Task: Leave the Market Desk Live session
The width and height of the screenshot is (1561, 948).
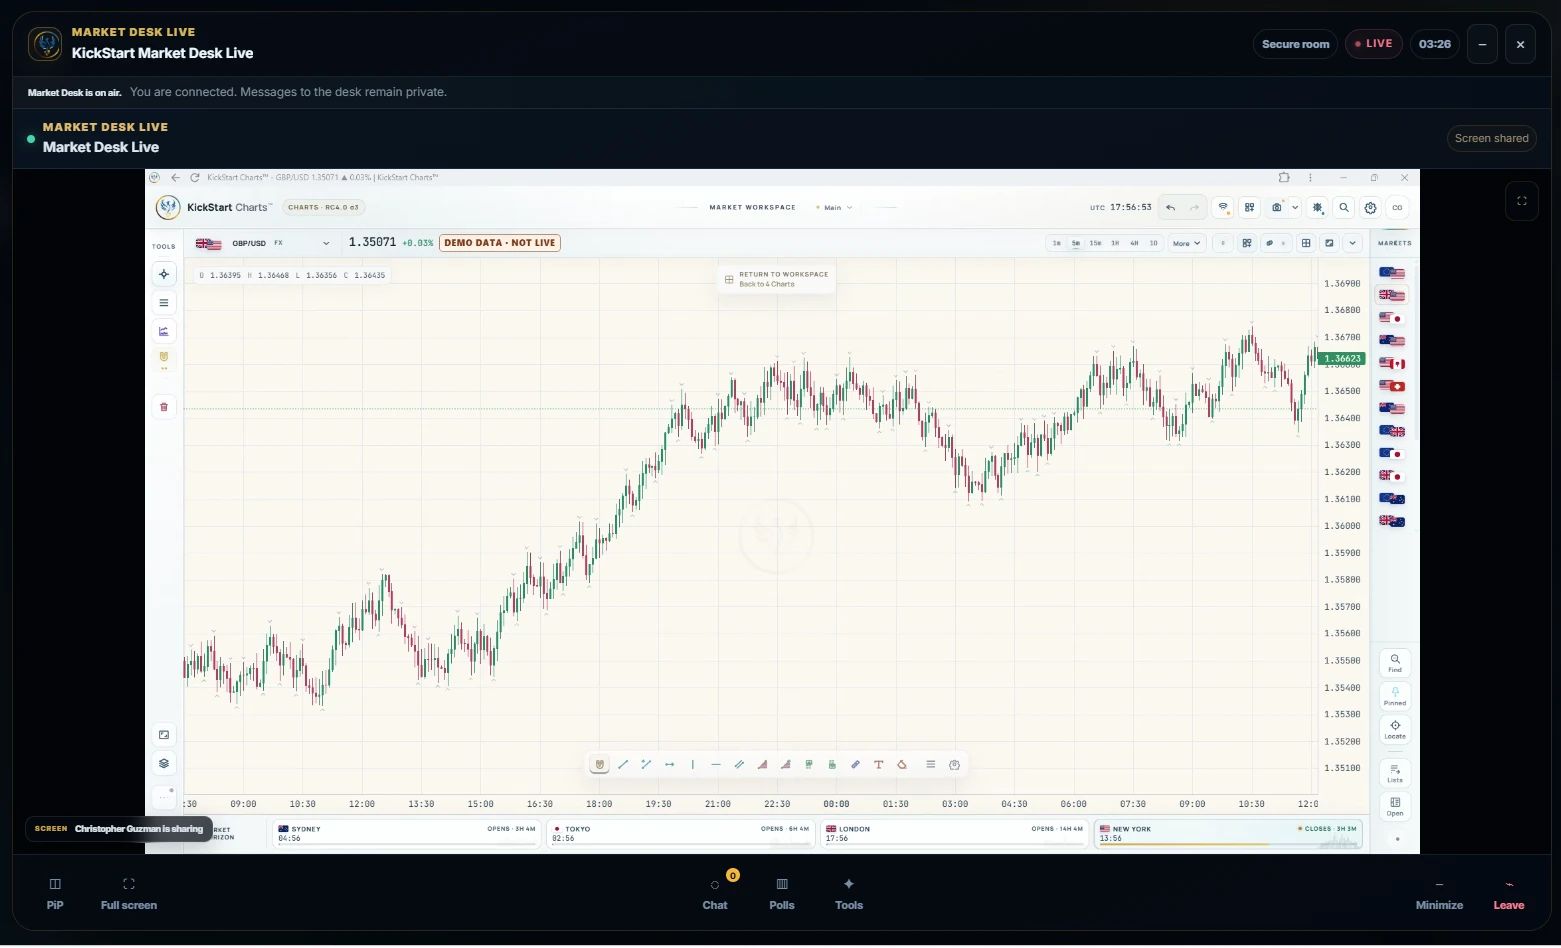Action: coord(1509,893)
